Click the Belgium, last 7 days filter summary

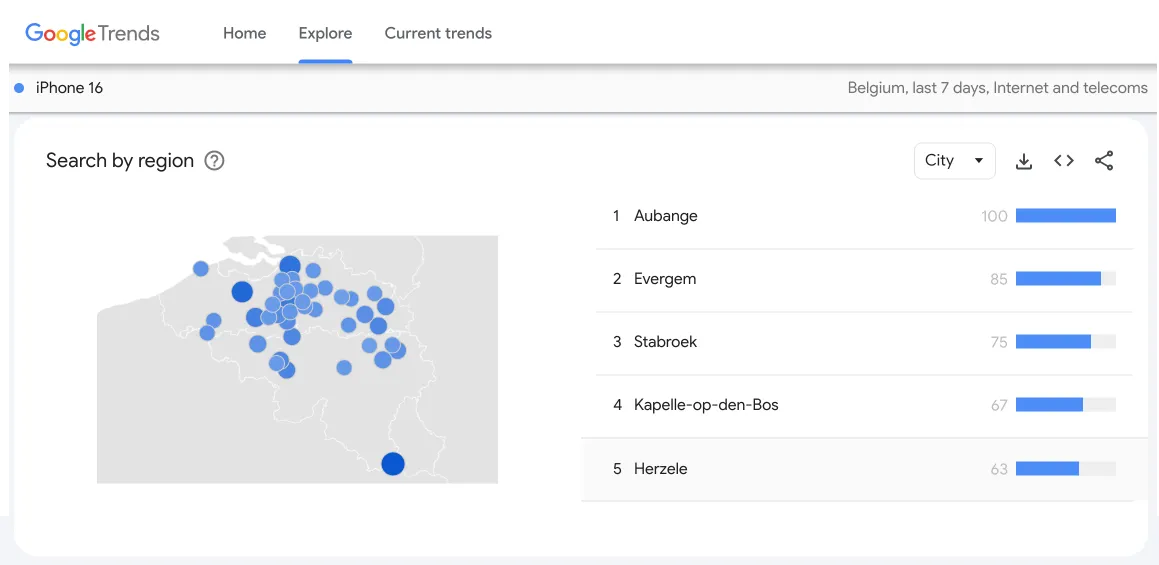[x=997, y=88]
